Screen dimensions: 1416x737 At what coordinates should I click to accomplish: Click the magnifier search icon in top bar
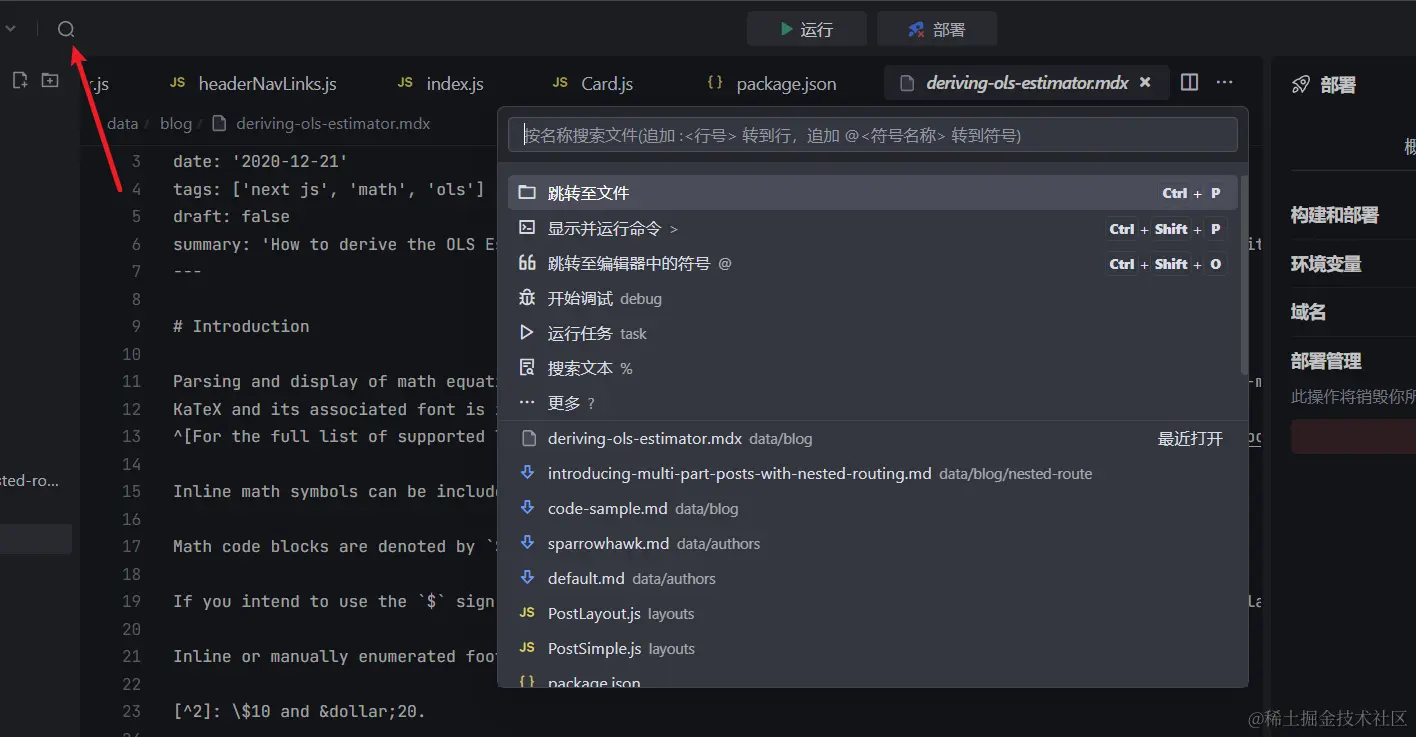pyautogui.click(x=66, y=29)
